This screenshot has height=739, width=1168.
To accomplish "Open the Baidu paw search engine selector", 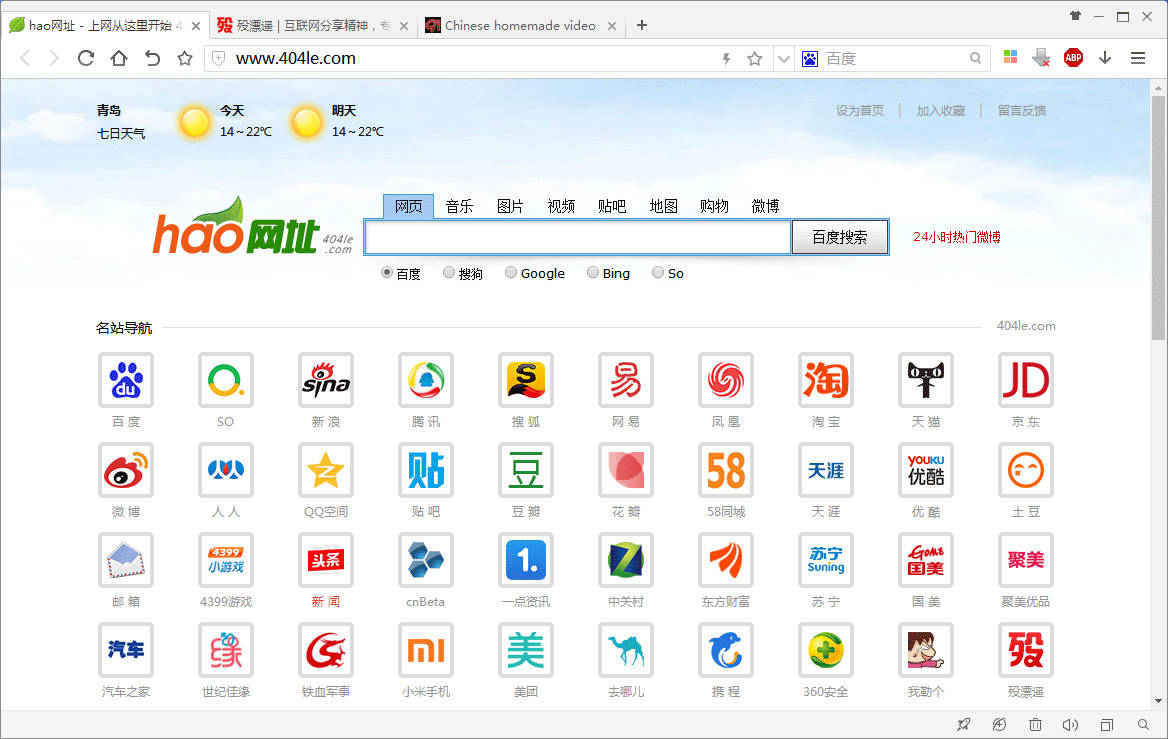I will point(810,59).
